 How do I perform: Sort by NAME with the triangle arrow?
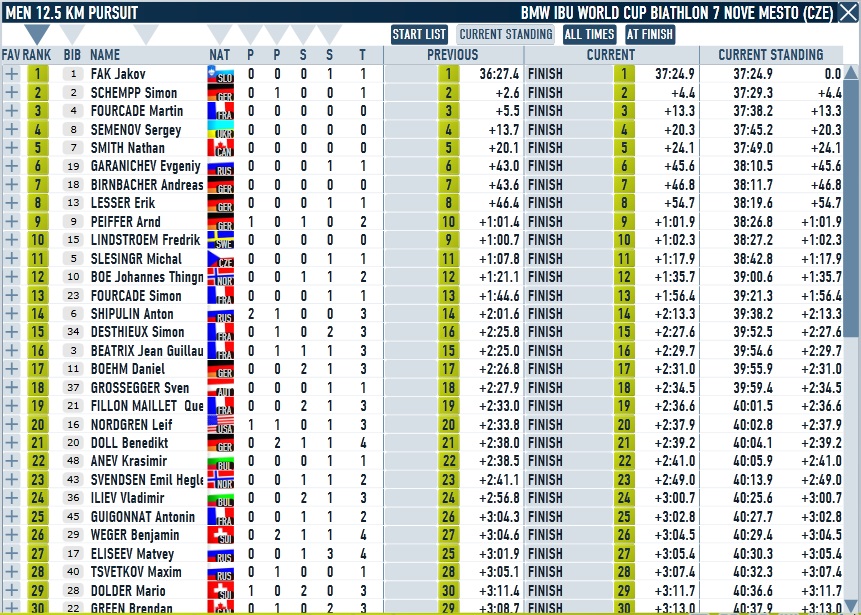(146, 34)
